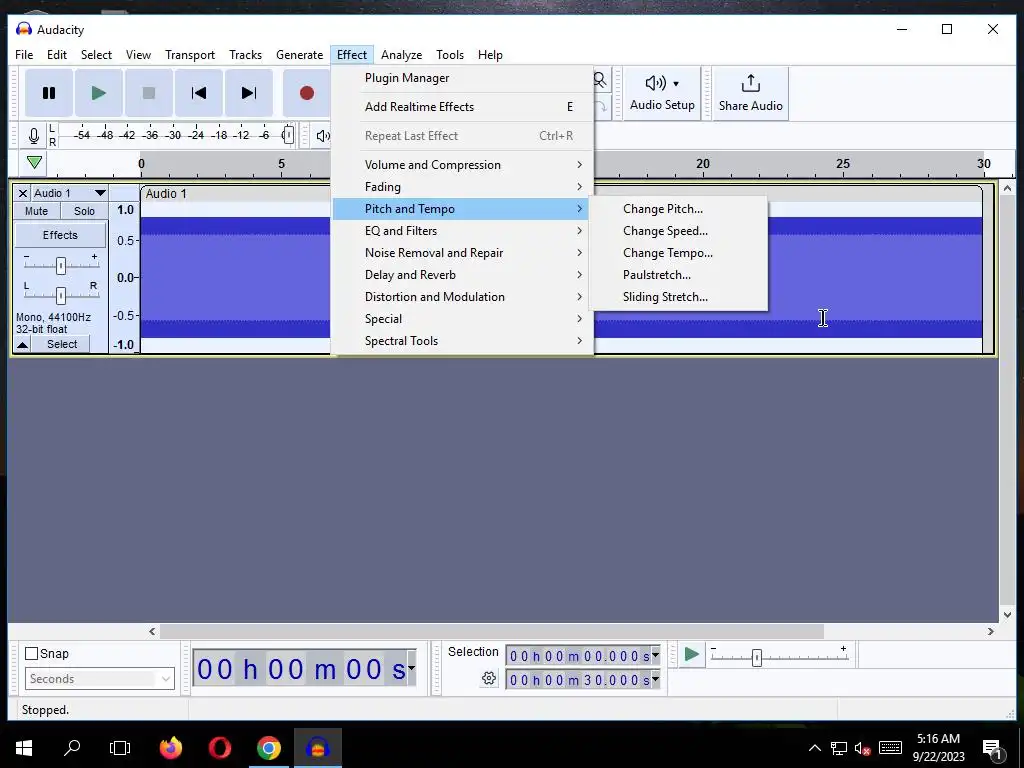Screen dimensions: 1024x768
Task: Open Windows Start menu
Action: [24, 748]
